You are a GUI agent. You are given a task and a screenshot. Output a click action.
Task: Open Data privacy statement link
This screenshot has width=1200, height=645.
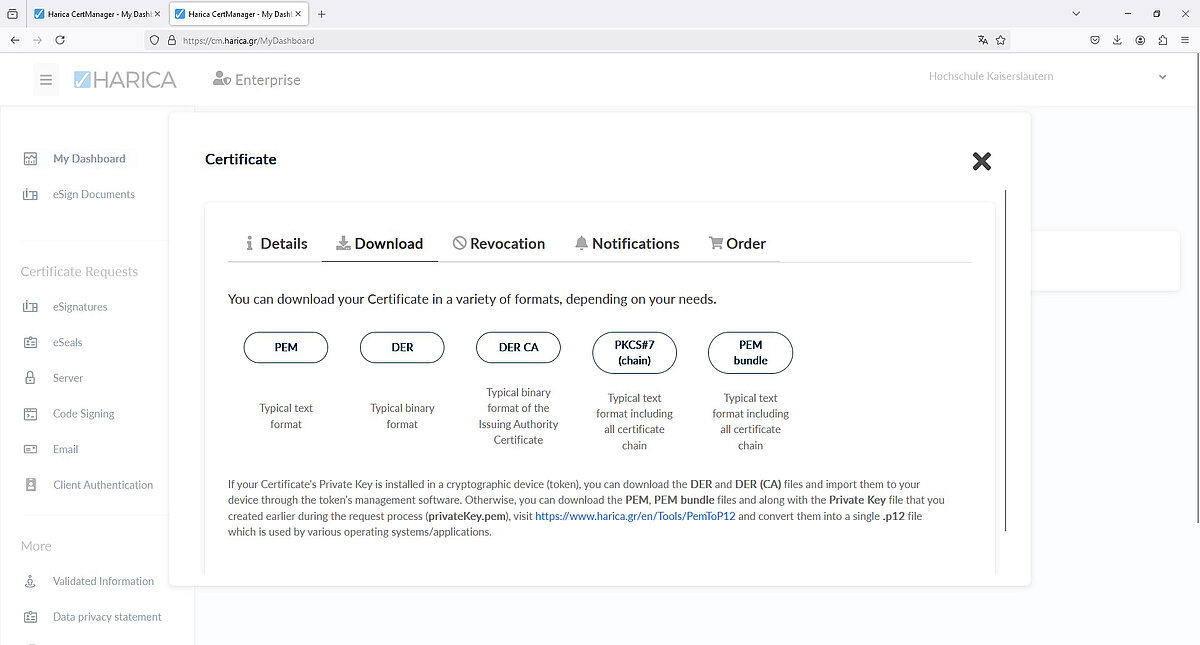tap(107, 617)
